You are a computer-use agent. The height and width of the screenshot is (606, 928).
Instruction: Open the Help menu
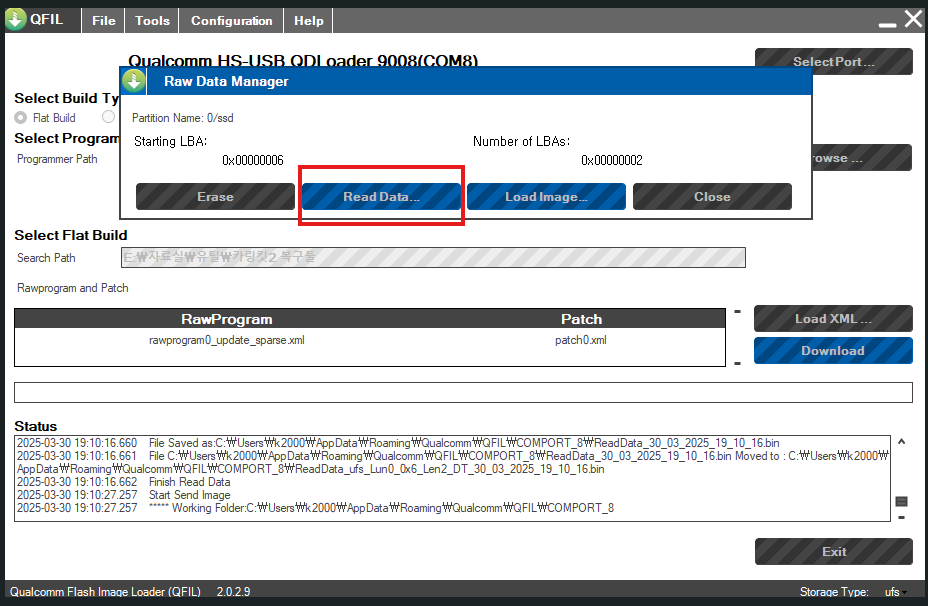coord(308,21)
